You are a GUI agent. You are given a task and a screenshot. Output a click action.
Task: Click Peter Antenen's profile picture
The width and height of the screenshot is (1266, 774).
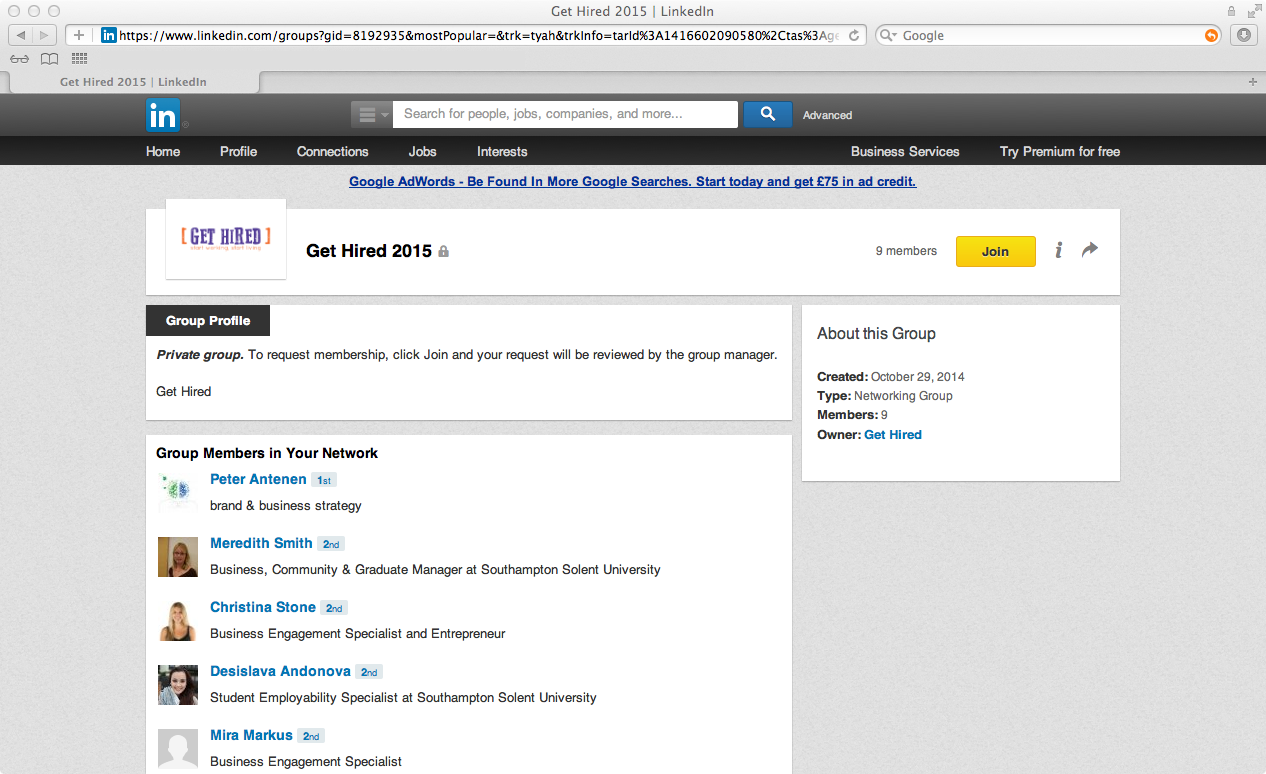click(177, 492)
